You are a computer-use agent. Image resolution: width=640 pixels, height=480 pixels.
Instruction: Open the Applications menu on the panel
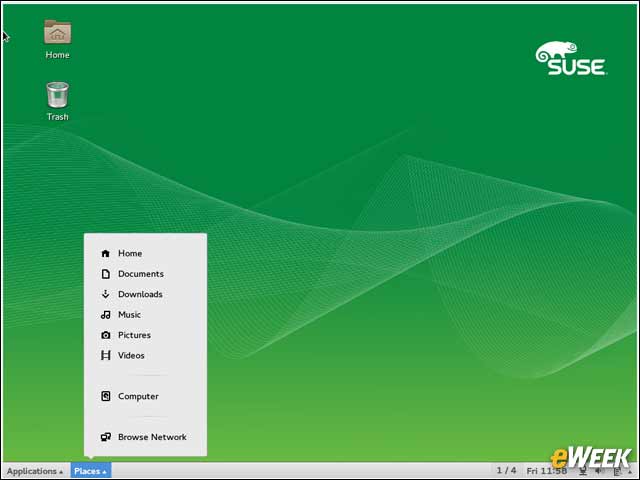35,471
